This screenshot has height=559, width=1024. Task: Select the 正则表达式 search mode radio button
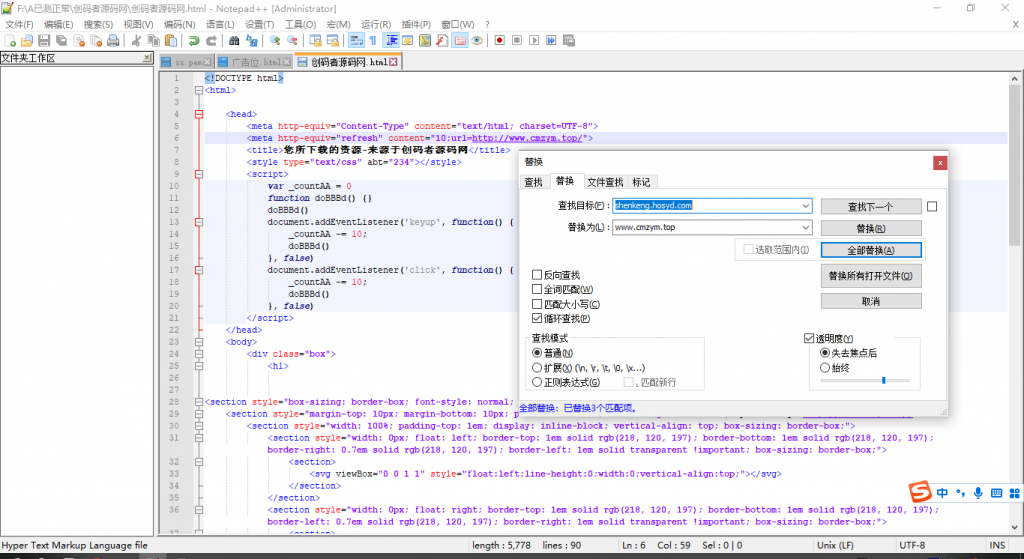point(538,382)
